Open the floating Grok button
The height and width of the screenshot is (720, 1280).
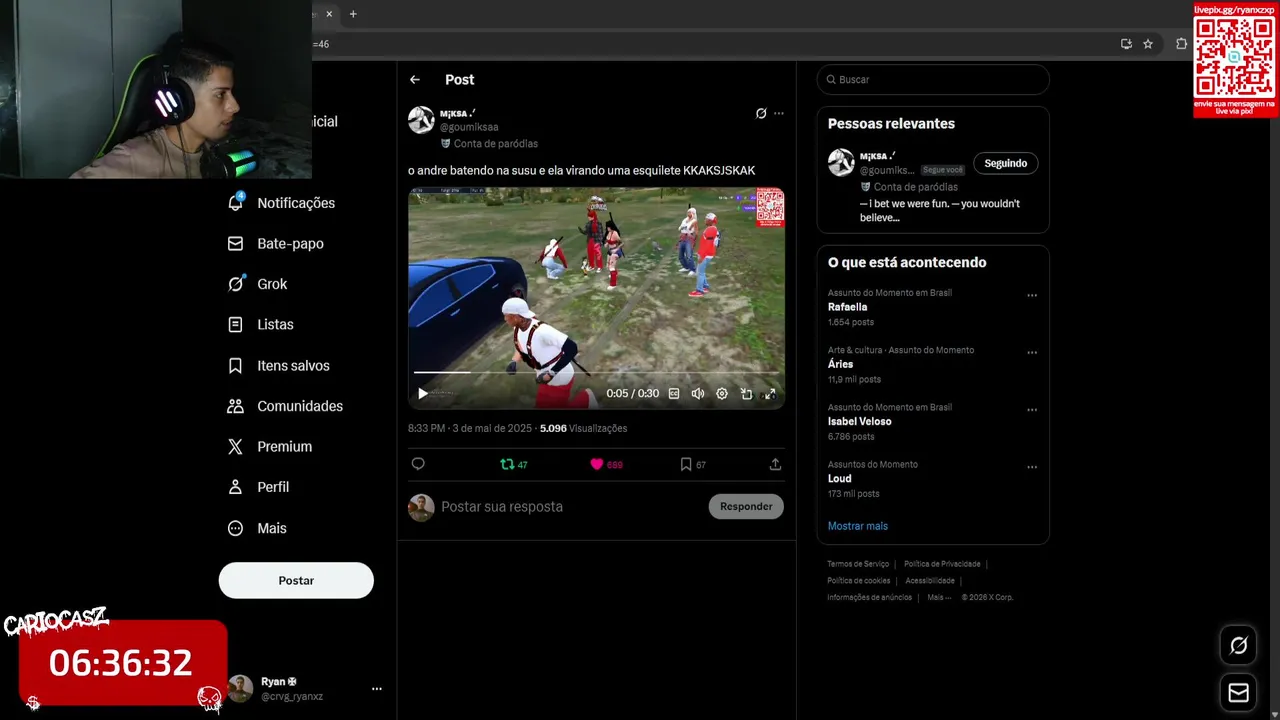click(x=1238, y=646)
